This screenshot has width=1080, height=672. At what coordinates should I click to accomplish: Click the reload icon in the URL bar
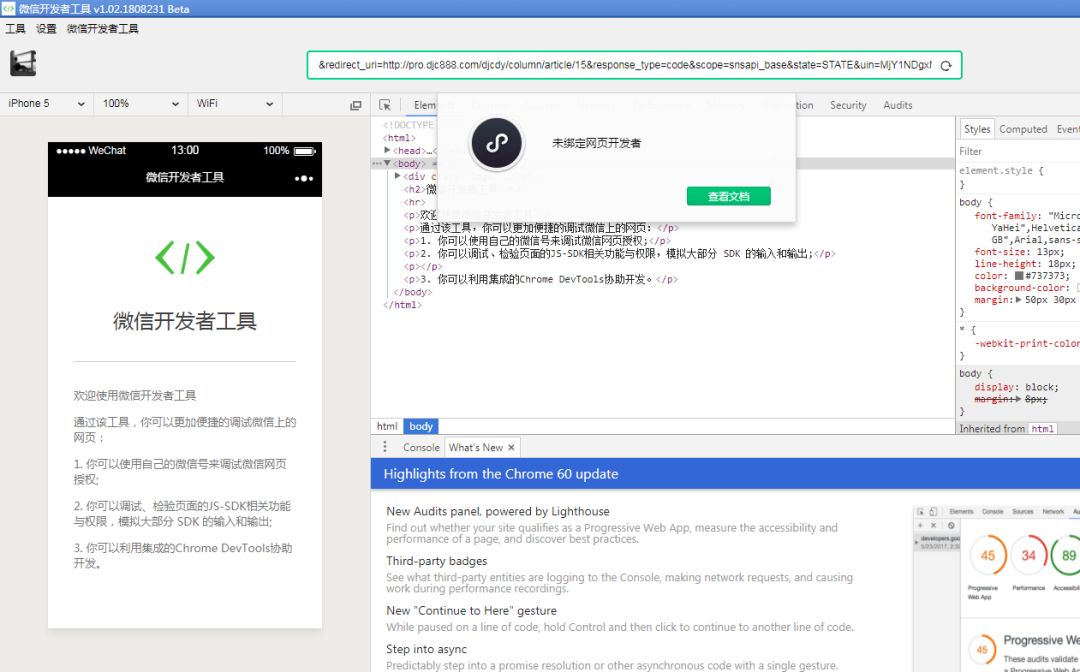tap(946, 65)
